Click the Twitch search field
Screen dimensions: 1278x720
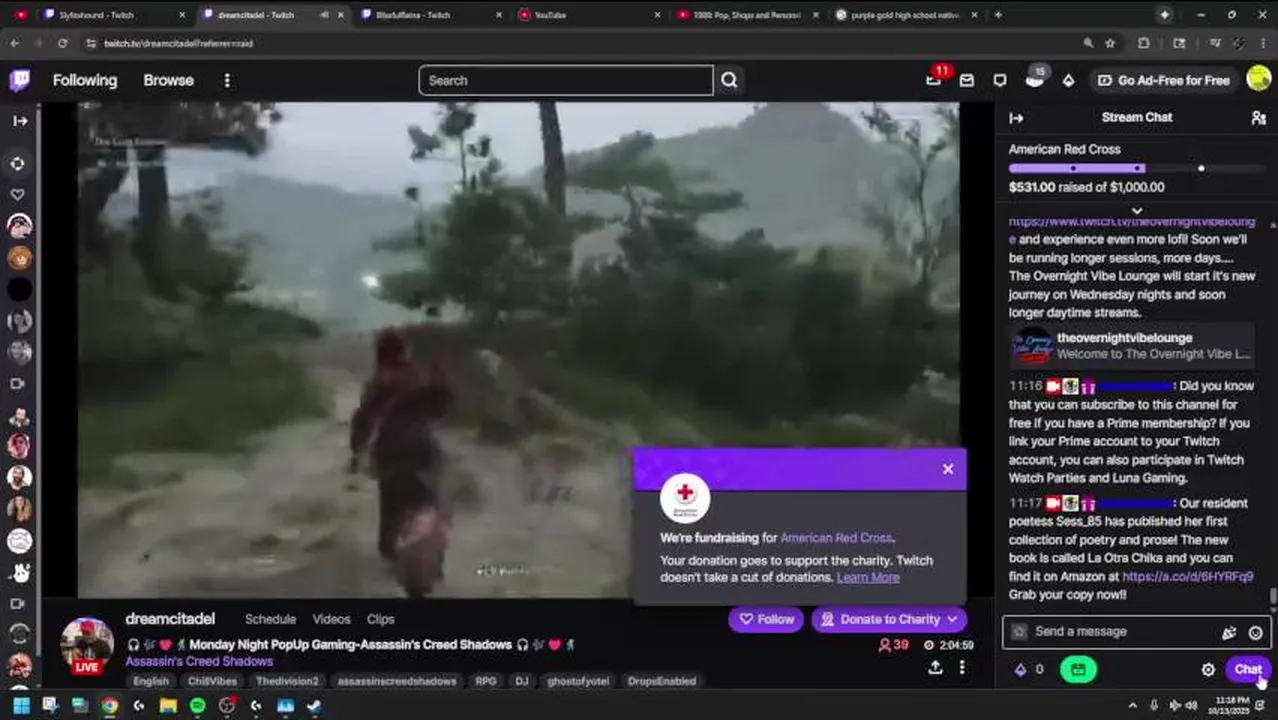565,80
